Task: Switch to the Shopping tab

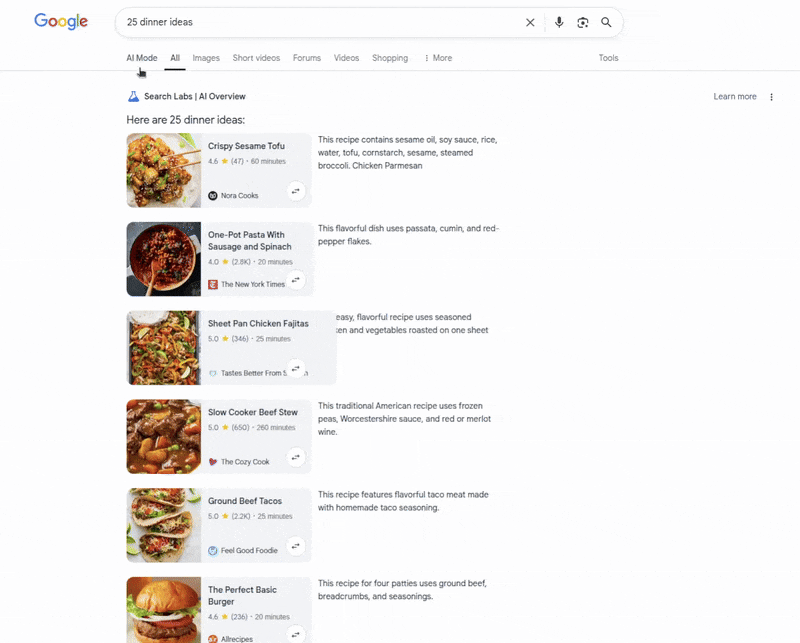Action: click(390, 58)
